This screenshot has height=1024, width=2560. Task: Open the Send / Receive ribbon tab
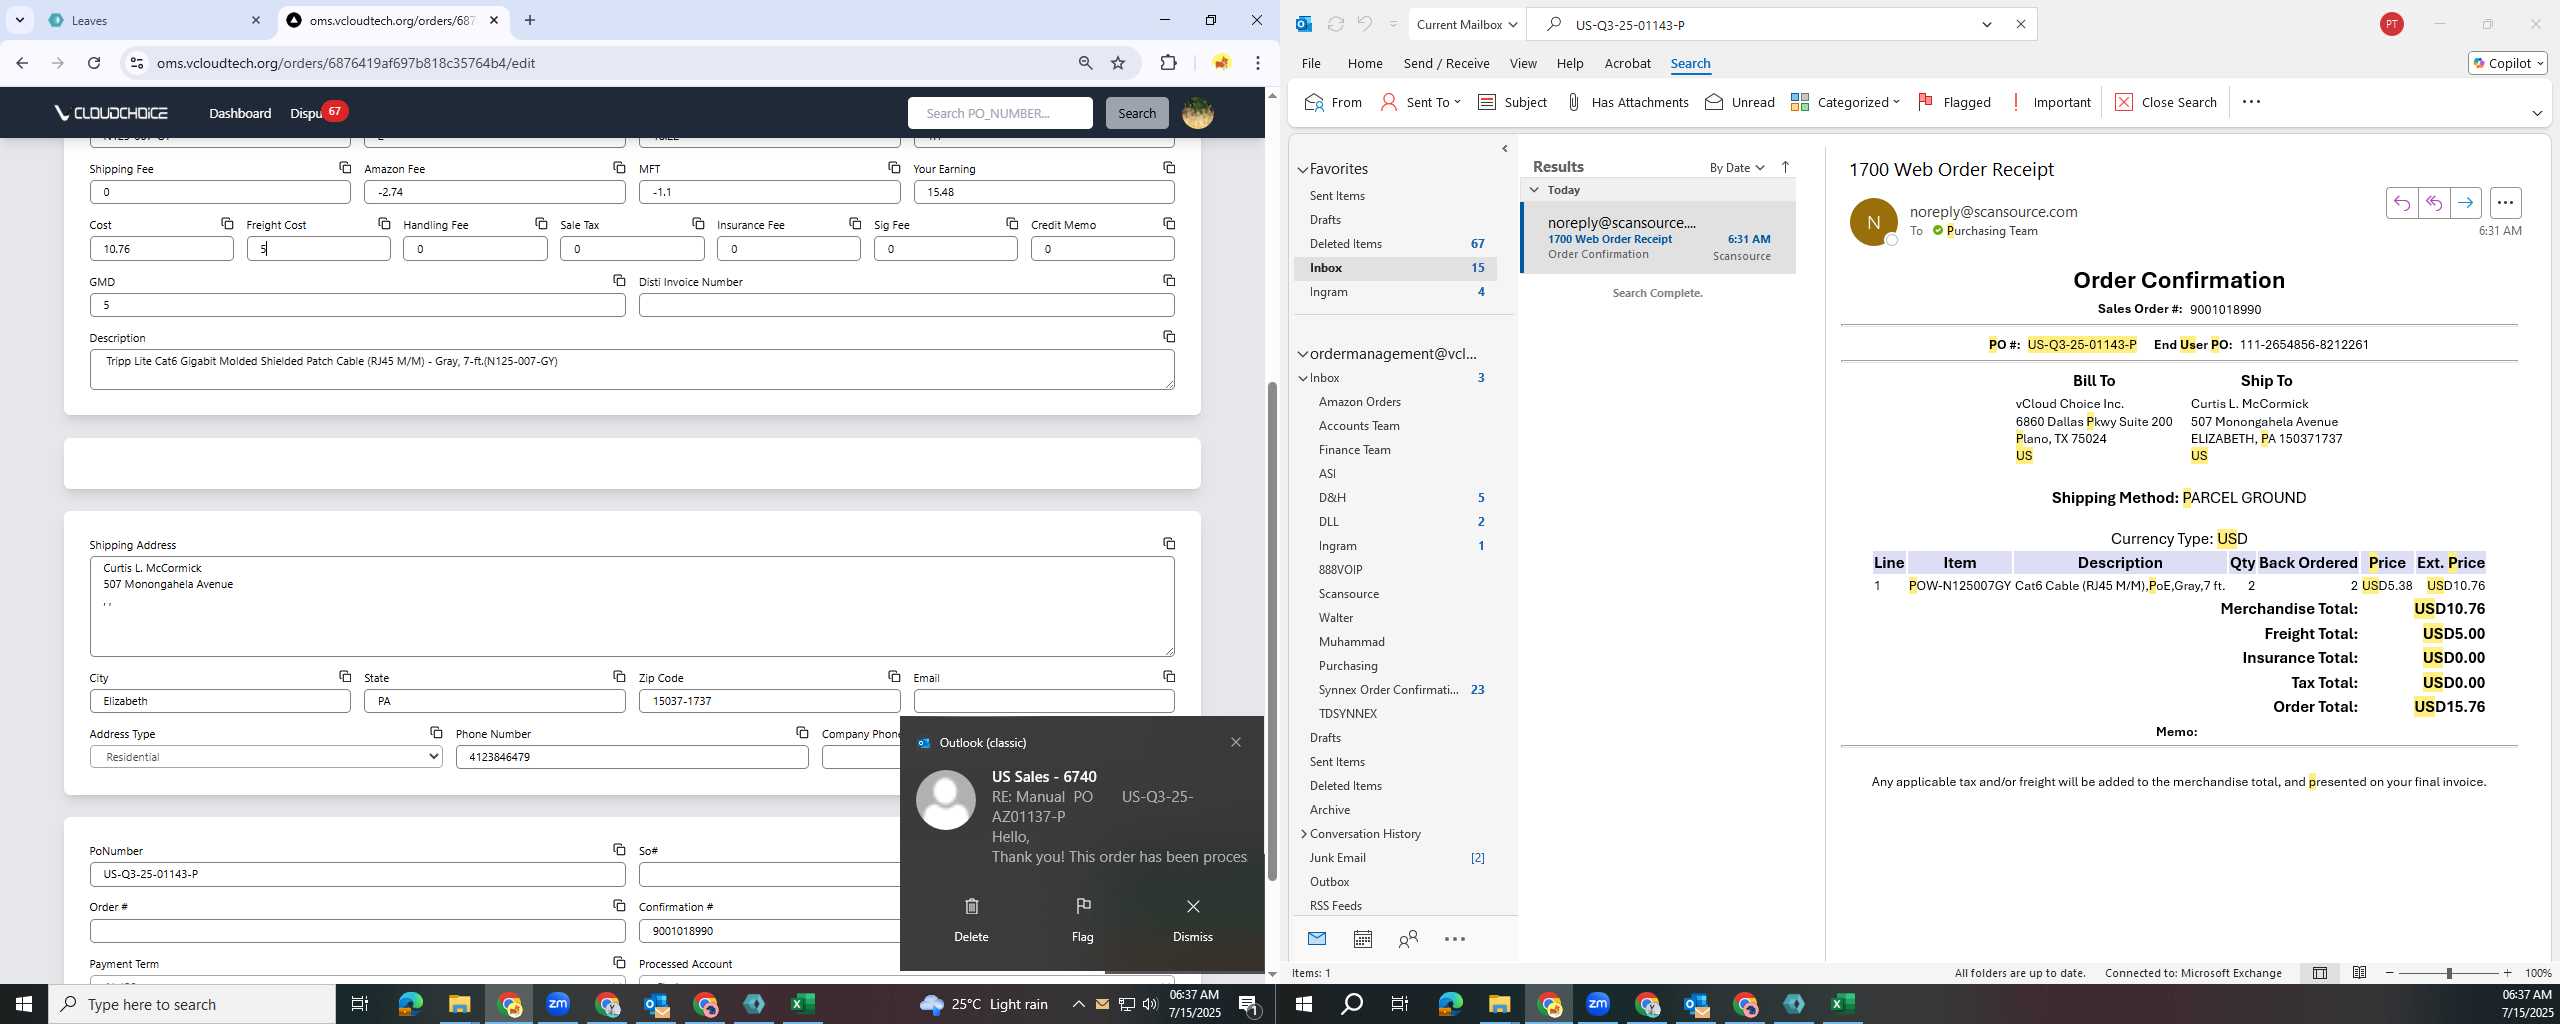coord(1446,63)
